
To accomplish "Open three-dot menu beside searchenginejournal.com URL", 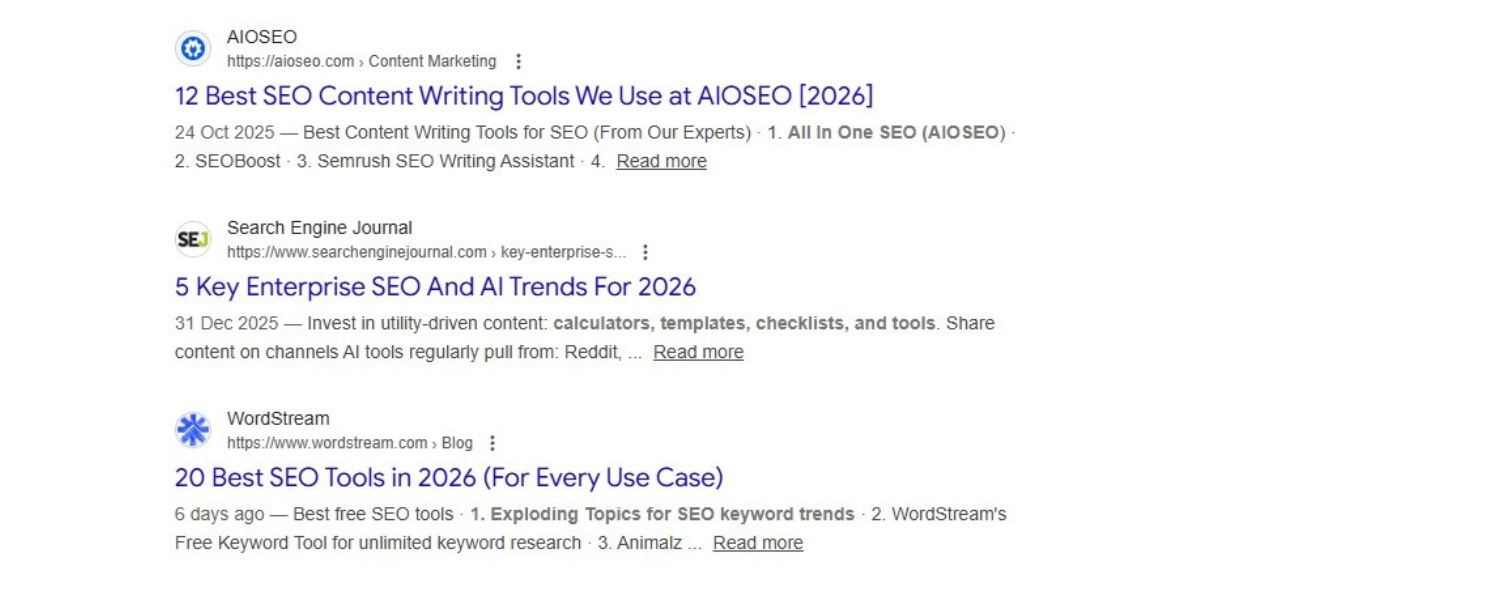I will pyautogui.click(x=645, y=252).
